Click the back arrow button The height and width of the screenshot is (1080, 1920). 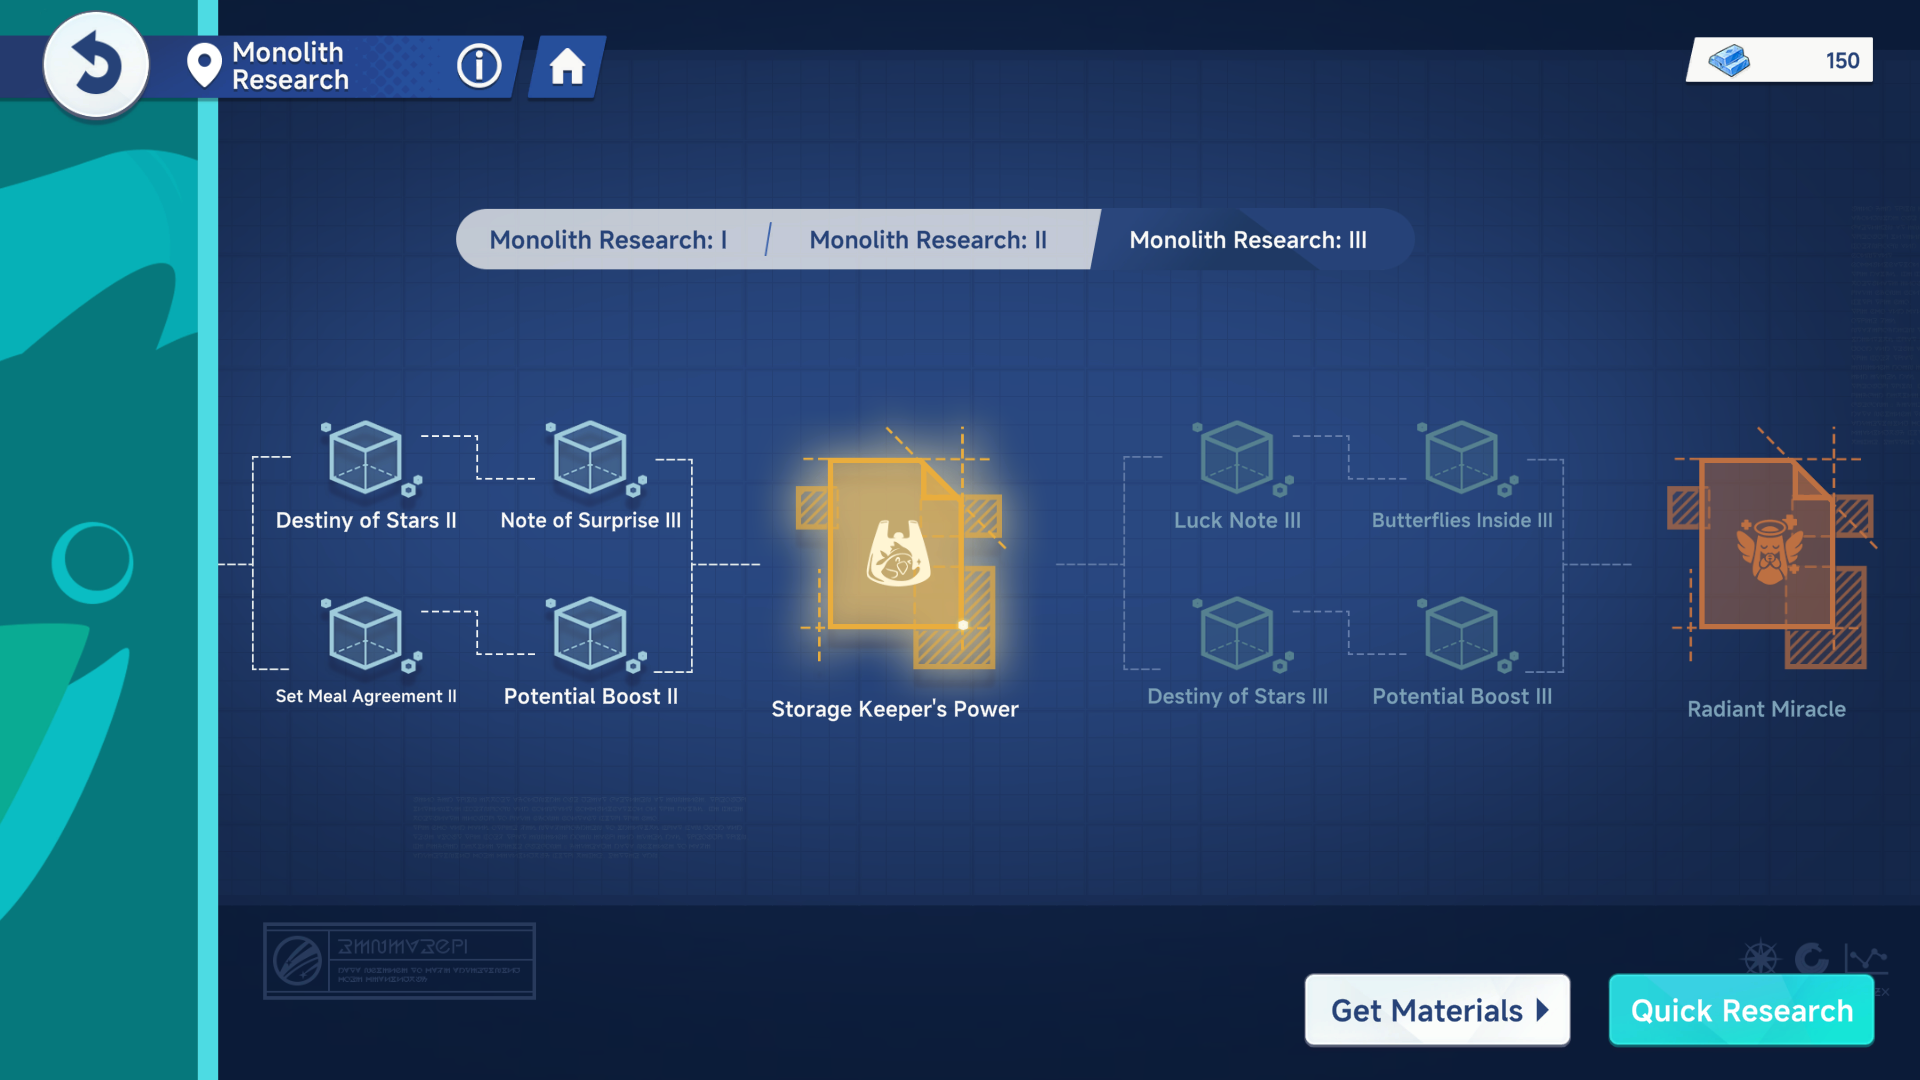[96, 65]
